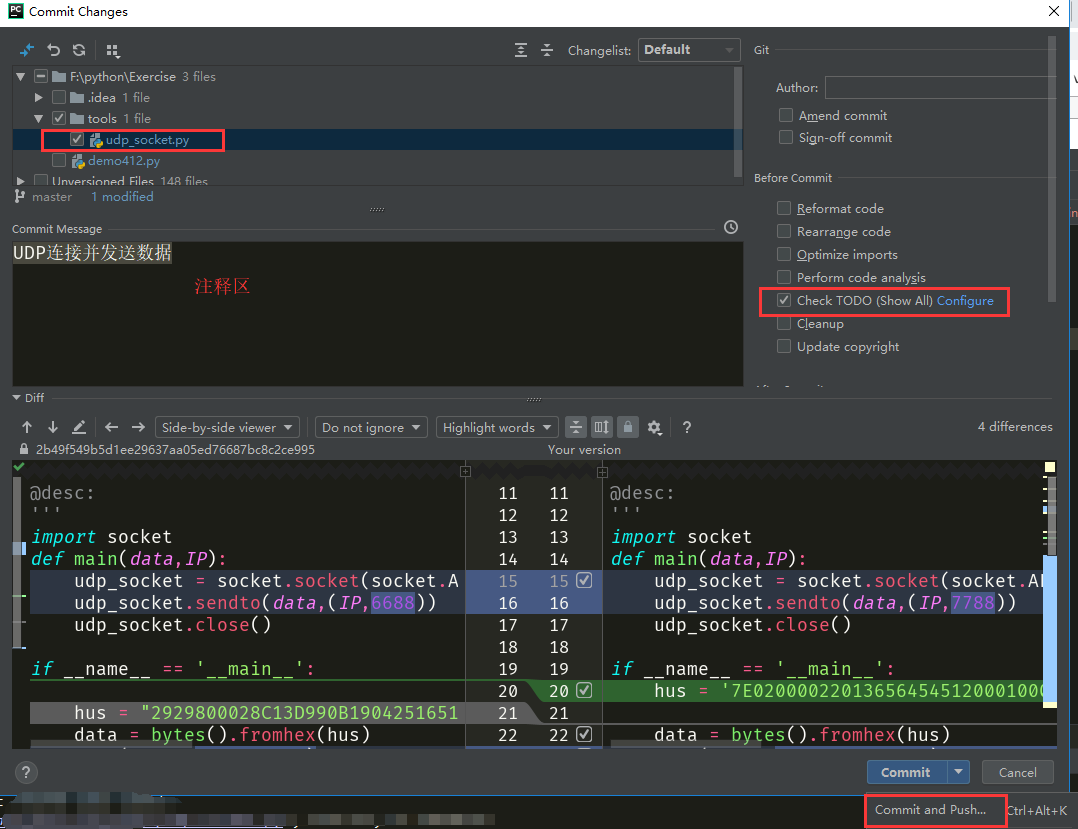Toggle include-change checkbox on line 15
The image size is (1078, 829).
[584, 580]
